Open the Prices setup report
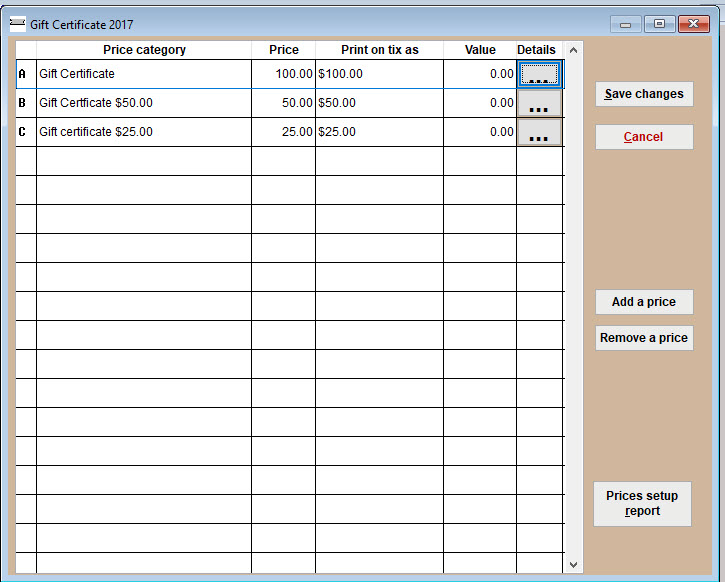The image size is (725, 582). [x=642, y=503]
